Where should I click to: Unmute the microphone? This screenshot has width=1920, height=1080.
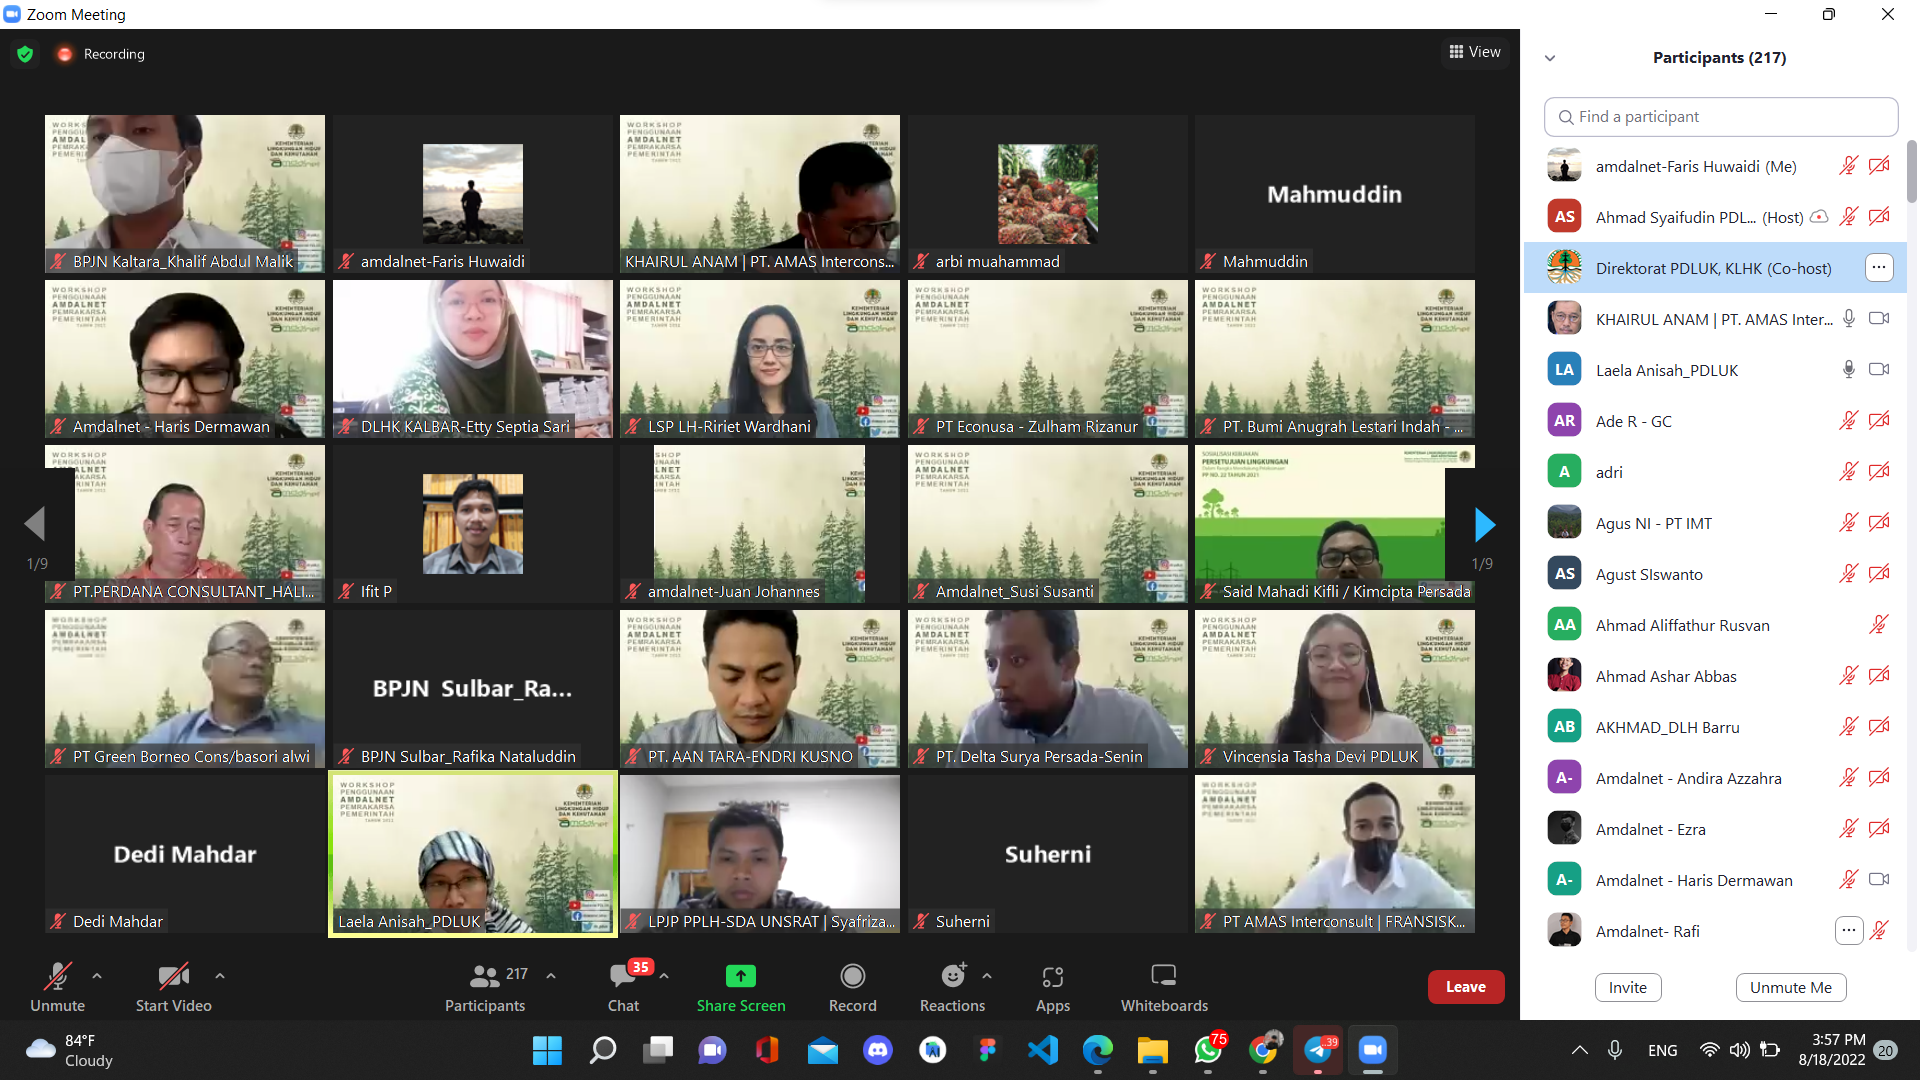coord(57,976)
